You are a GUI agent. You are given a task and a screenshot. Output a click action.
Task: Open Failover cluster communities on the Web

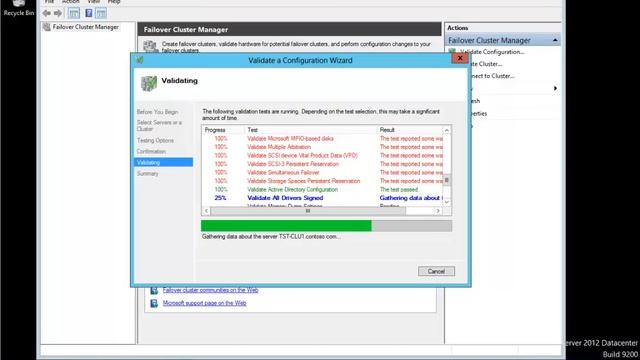click(210, 290)
